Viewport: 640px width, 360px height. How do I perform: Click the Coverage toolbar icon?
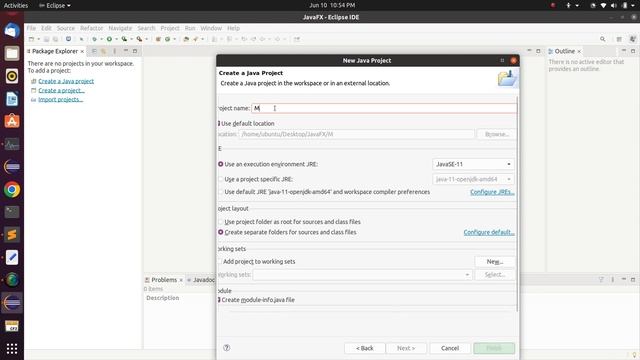click(x=124, y=39)
